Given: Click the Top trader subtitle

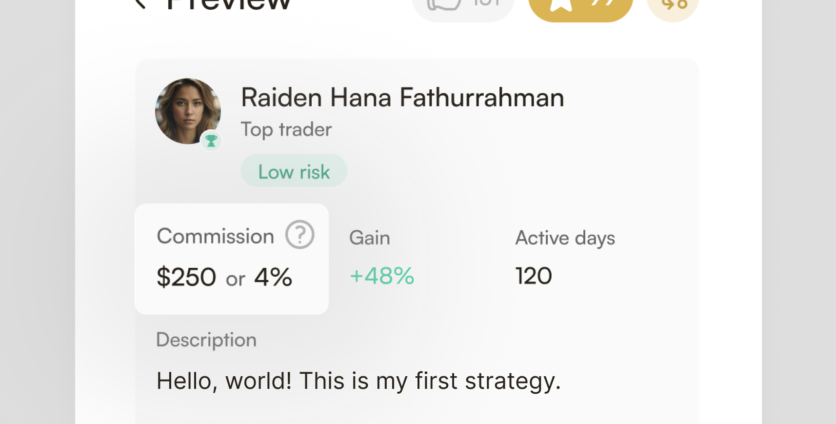Looking at the screenshot, I should [286, 130].
